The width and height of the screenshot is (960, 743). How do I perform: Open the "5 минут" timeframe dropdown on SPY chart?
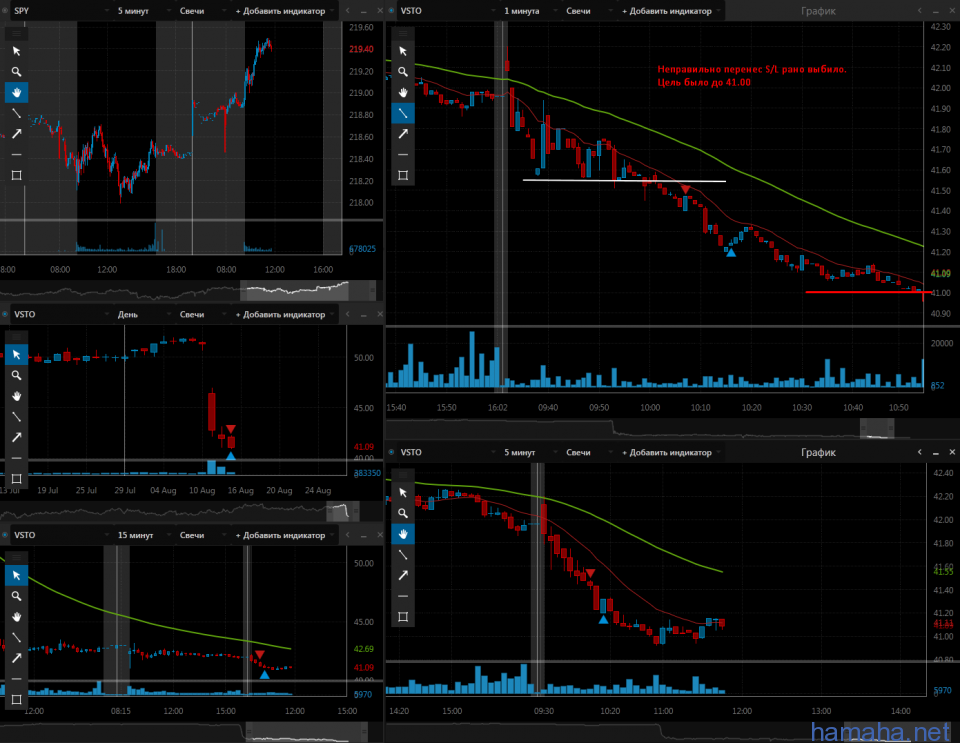point(140,11)
